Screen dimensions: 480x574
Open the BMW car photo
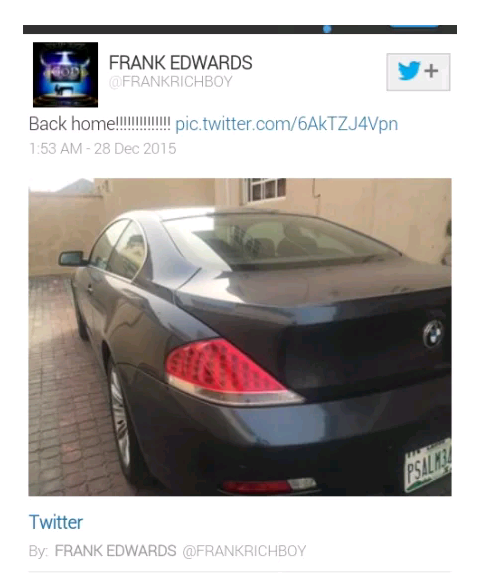(240, 337)
